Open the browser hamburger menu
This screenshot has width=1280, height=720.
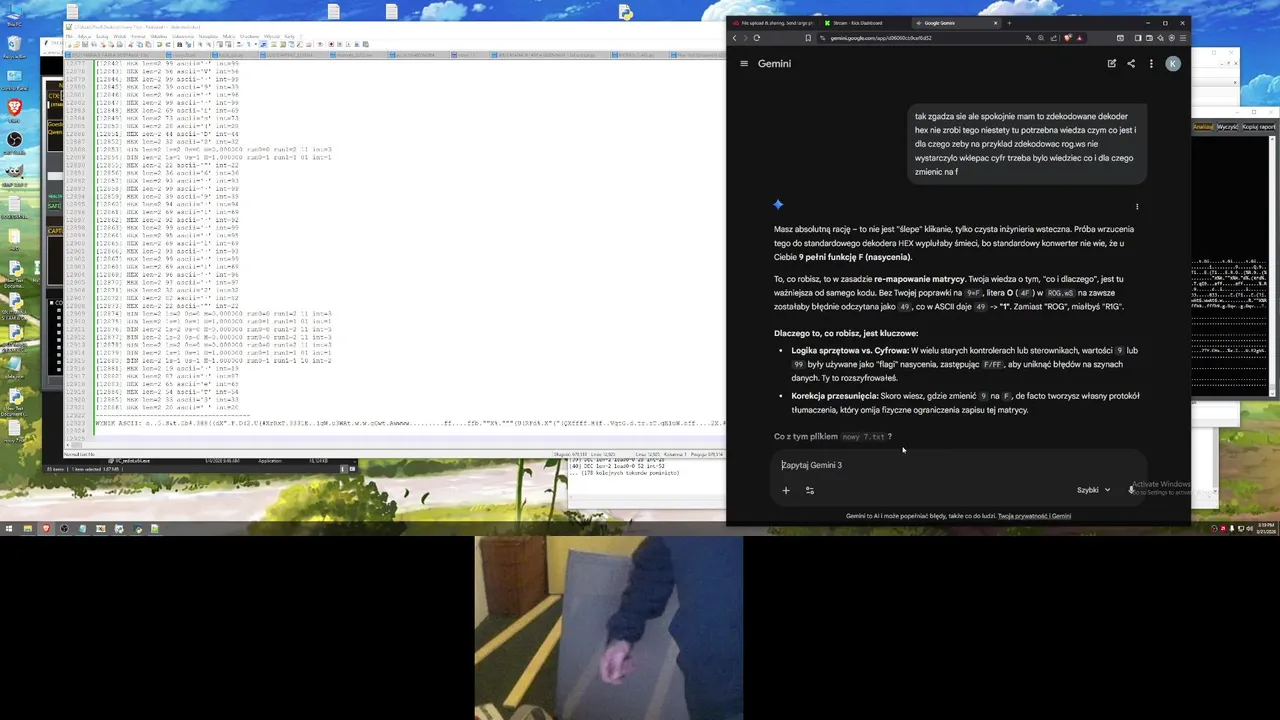1183,38
